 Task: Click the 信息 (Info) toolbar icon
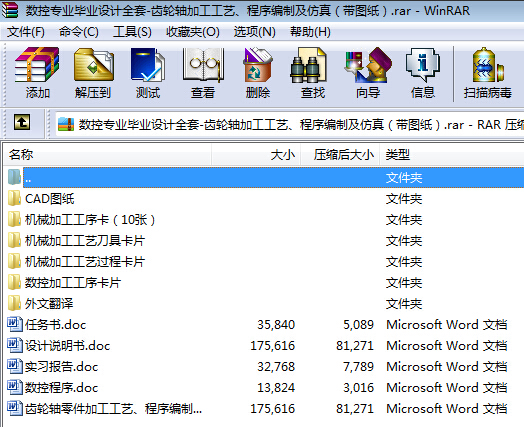423,65
